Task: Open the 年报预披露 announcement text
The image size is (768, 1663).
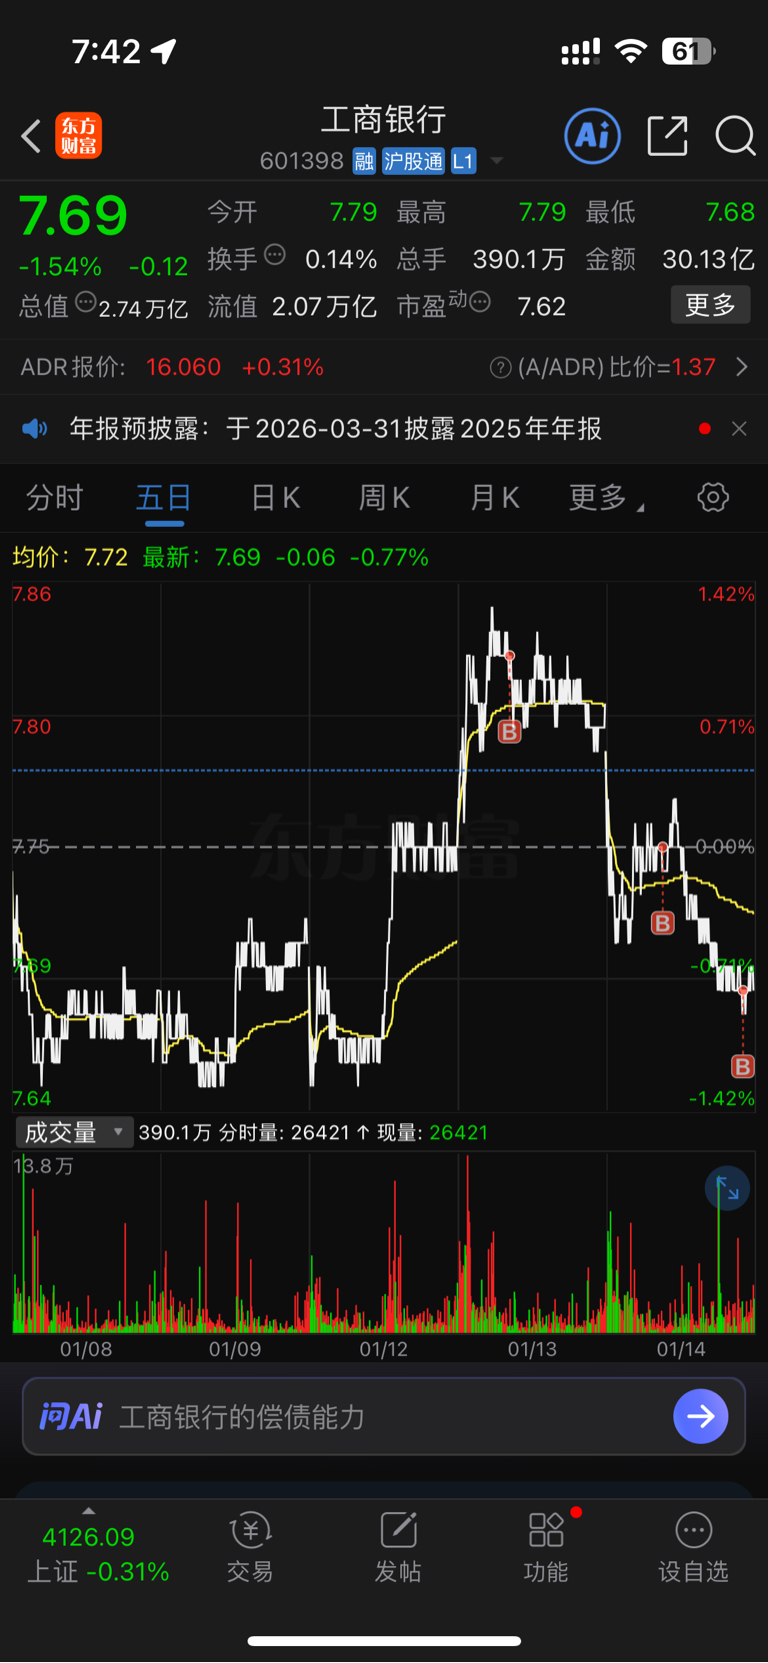Action: point(336,429)
